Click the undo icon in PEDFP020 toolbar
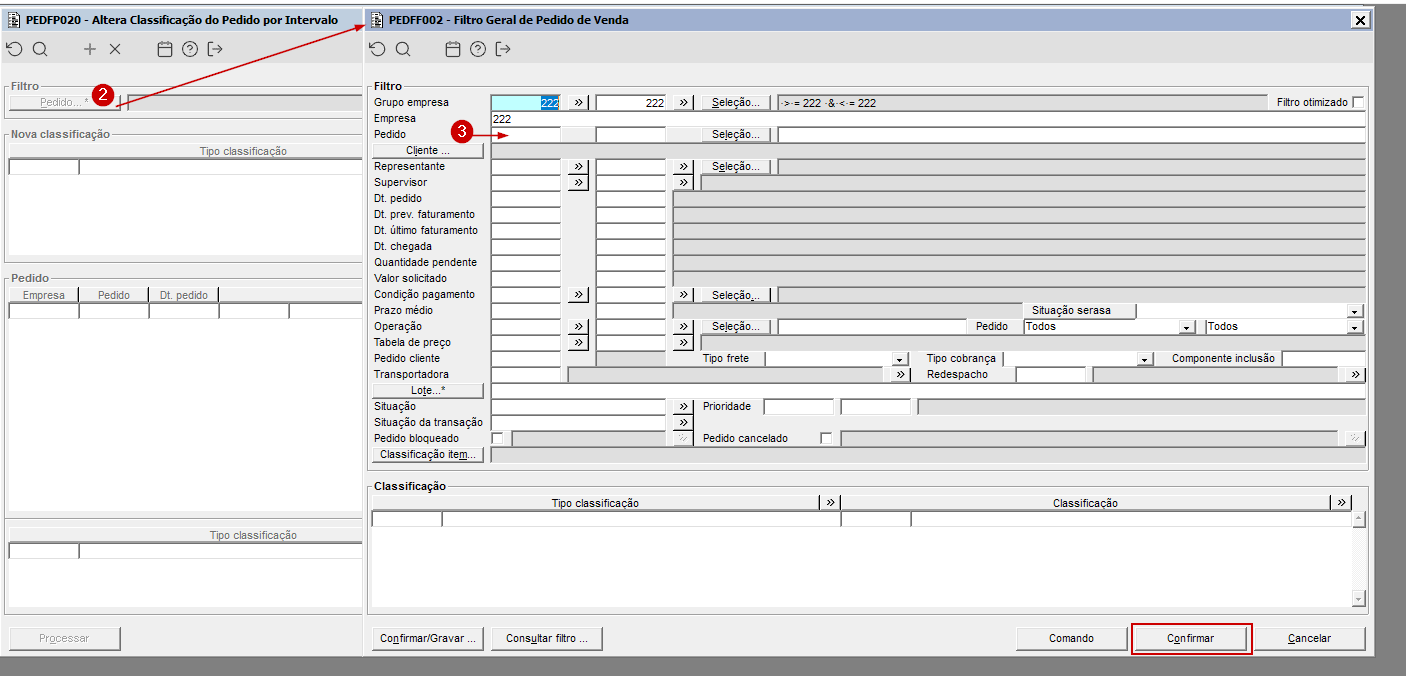Image resolution: width=1406 pixels, height=676 pixels. pos(14,49)
